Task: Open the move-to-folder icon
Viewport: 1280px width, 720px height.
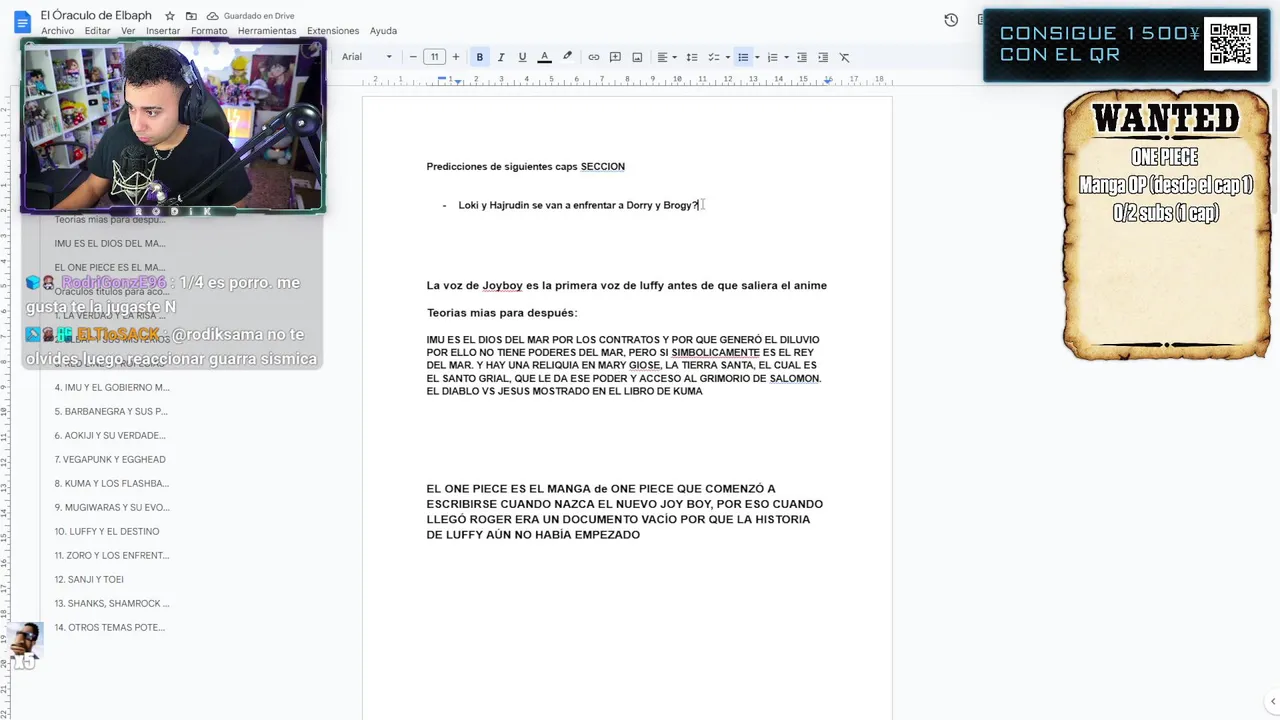Action: [191, 16]
